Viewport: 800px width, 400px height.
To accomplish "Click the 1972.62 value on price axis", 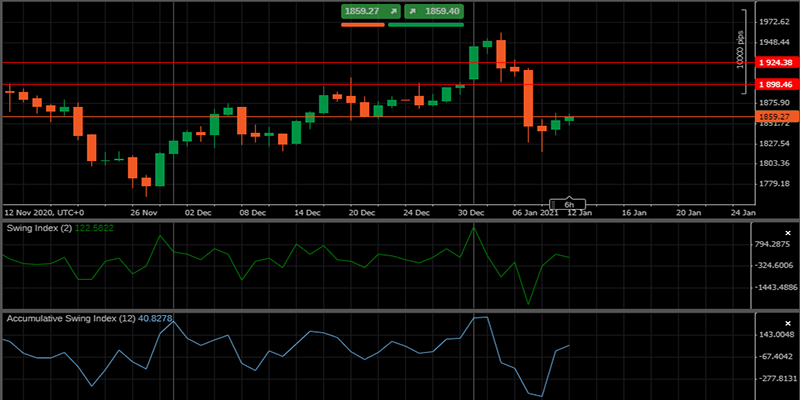I will (775, 21).
